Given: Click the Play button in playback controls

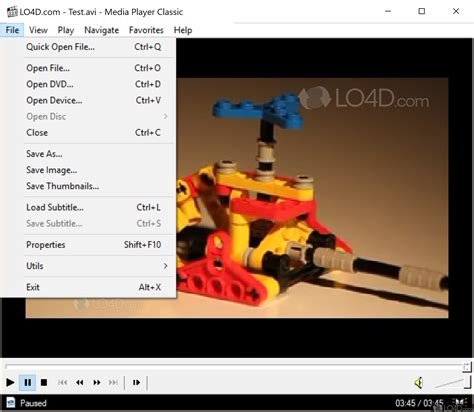Looking at the screenshot, I should (10, 382).
